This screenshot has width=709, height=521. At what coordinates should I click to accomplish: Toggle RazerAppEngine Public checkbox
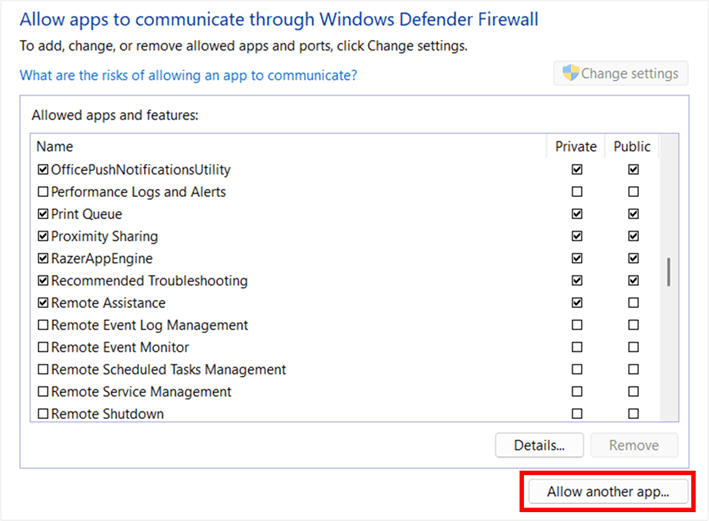pyautogui.click(x=633, y=259)
